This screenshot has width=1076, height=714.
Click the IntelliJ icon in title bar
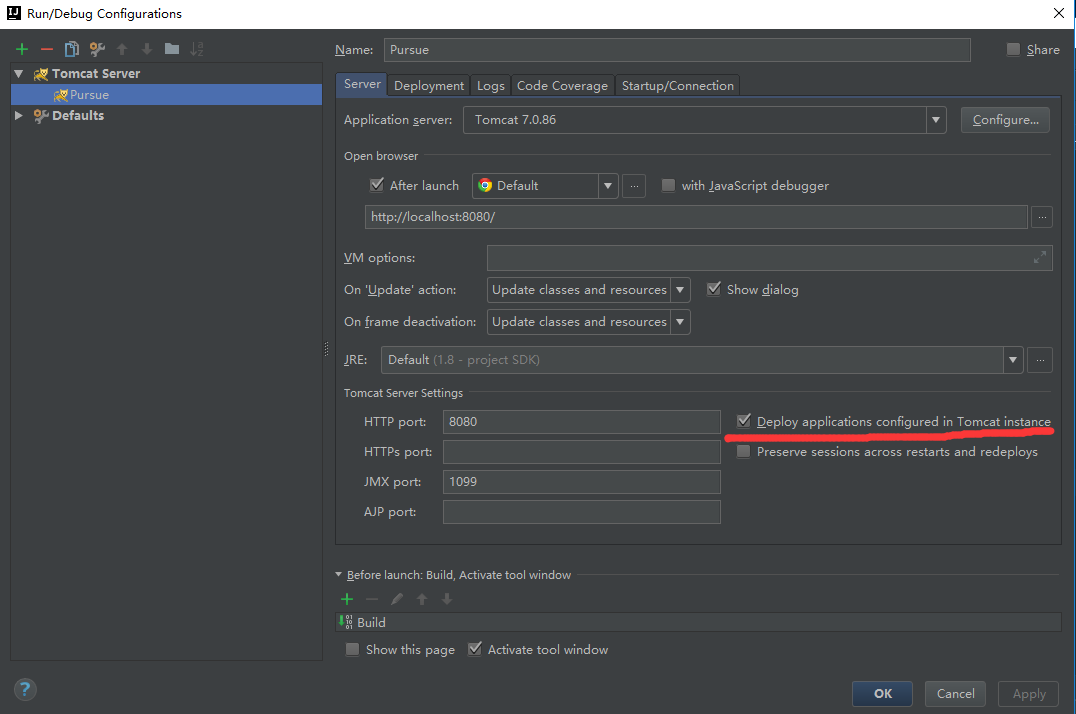(x=14, y=13)
